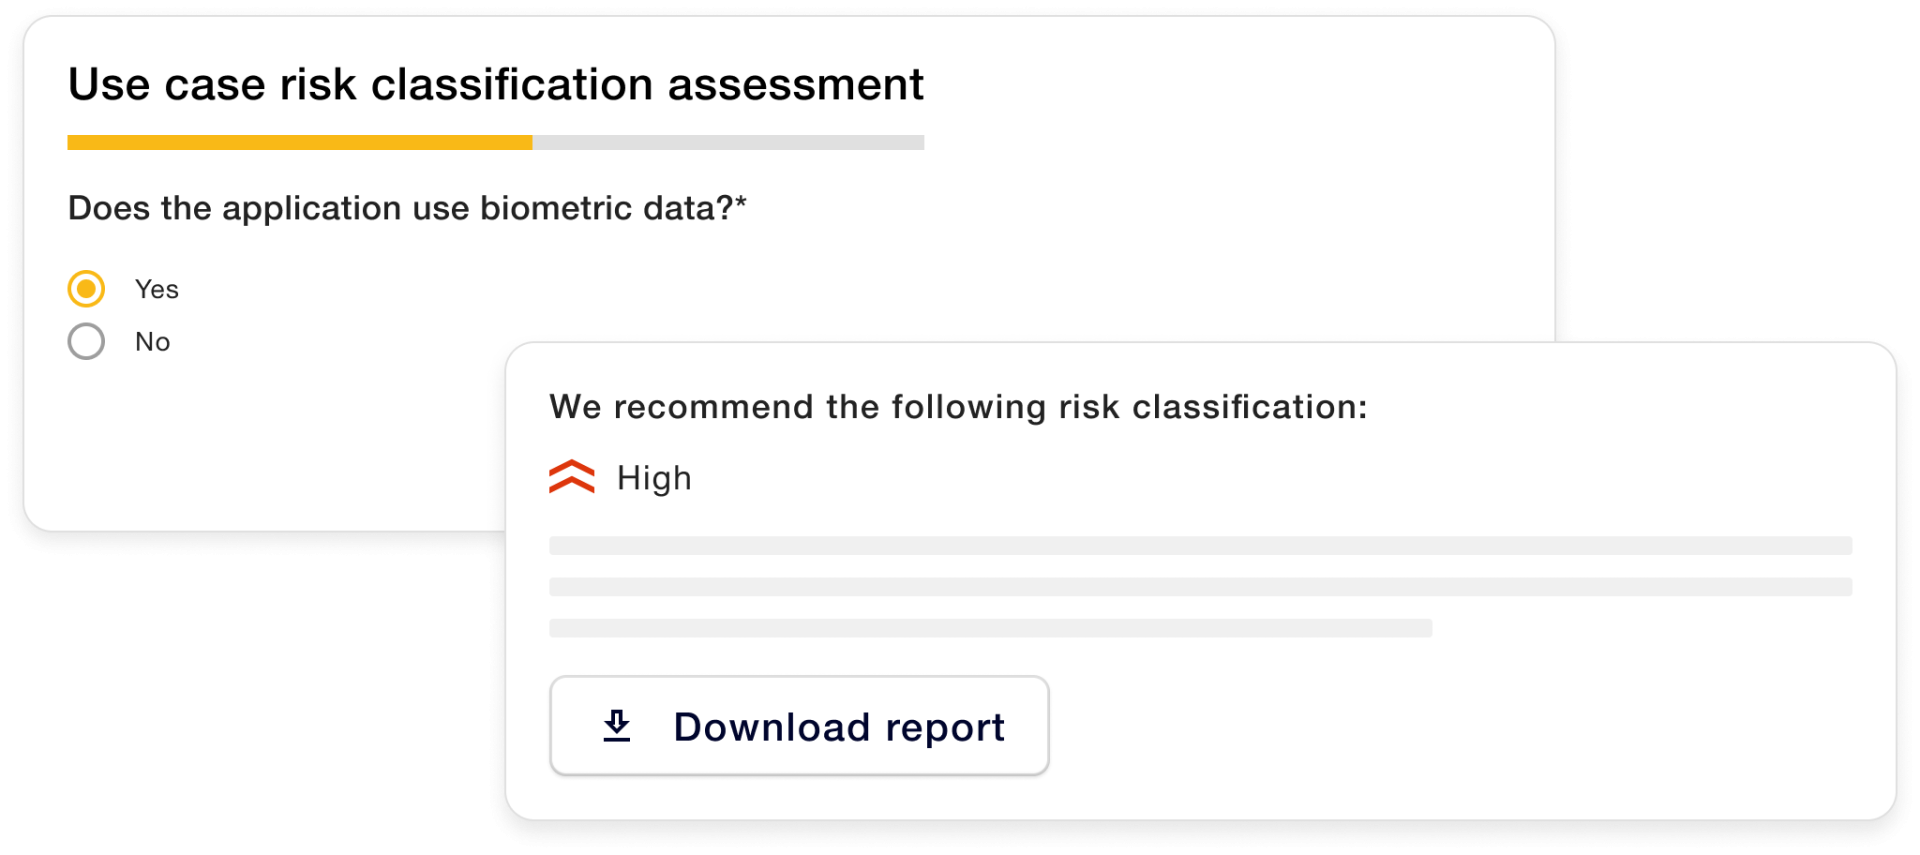The image size is (1920, 855).
Task: Select the Yes radio button
Action: [86, 289]
